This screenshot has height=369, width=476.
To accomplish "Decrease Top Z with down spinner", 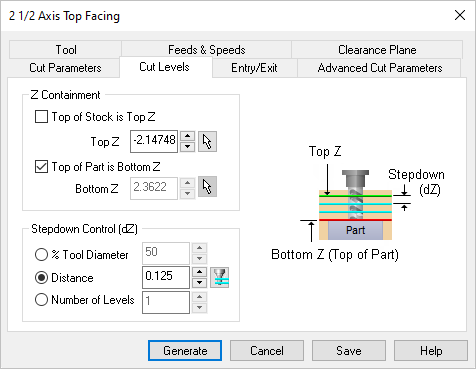I will (187, 147).
